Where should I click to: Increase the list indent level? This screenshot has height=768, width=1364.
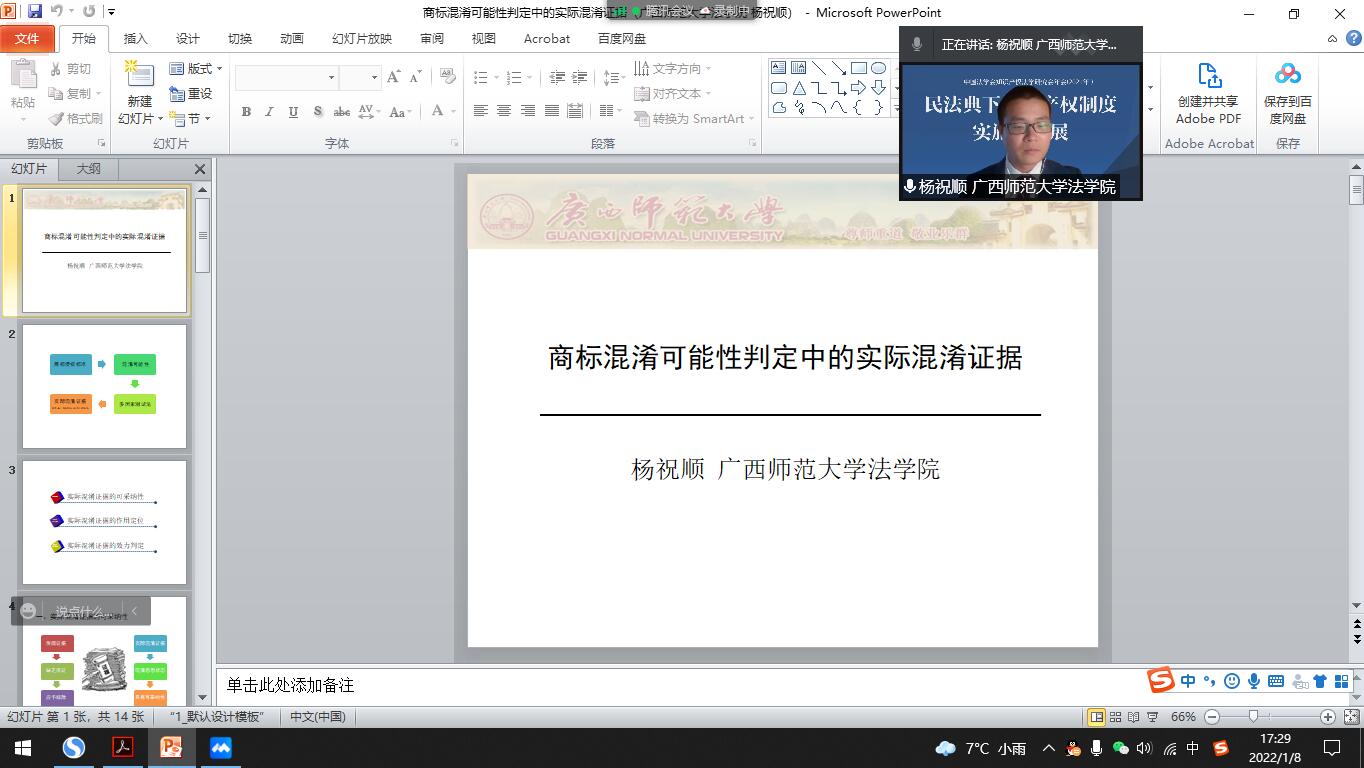580,77
